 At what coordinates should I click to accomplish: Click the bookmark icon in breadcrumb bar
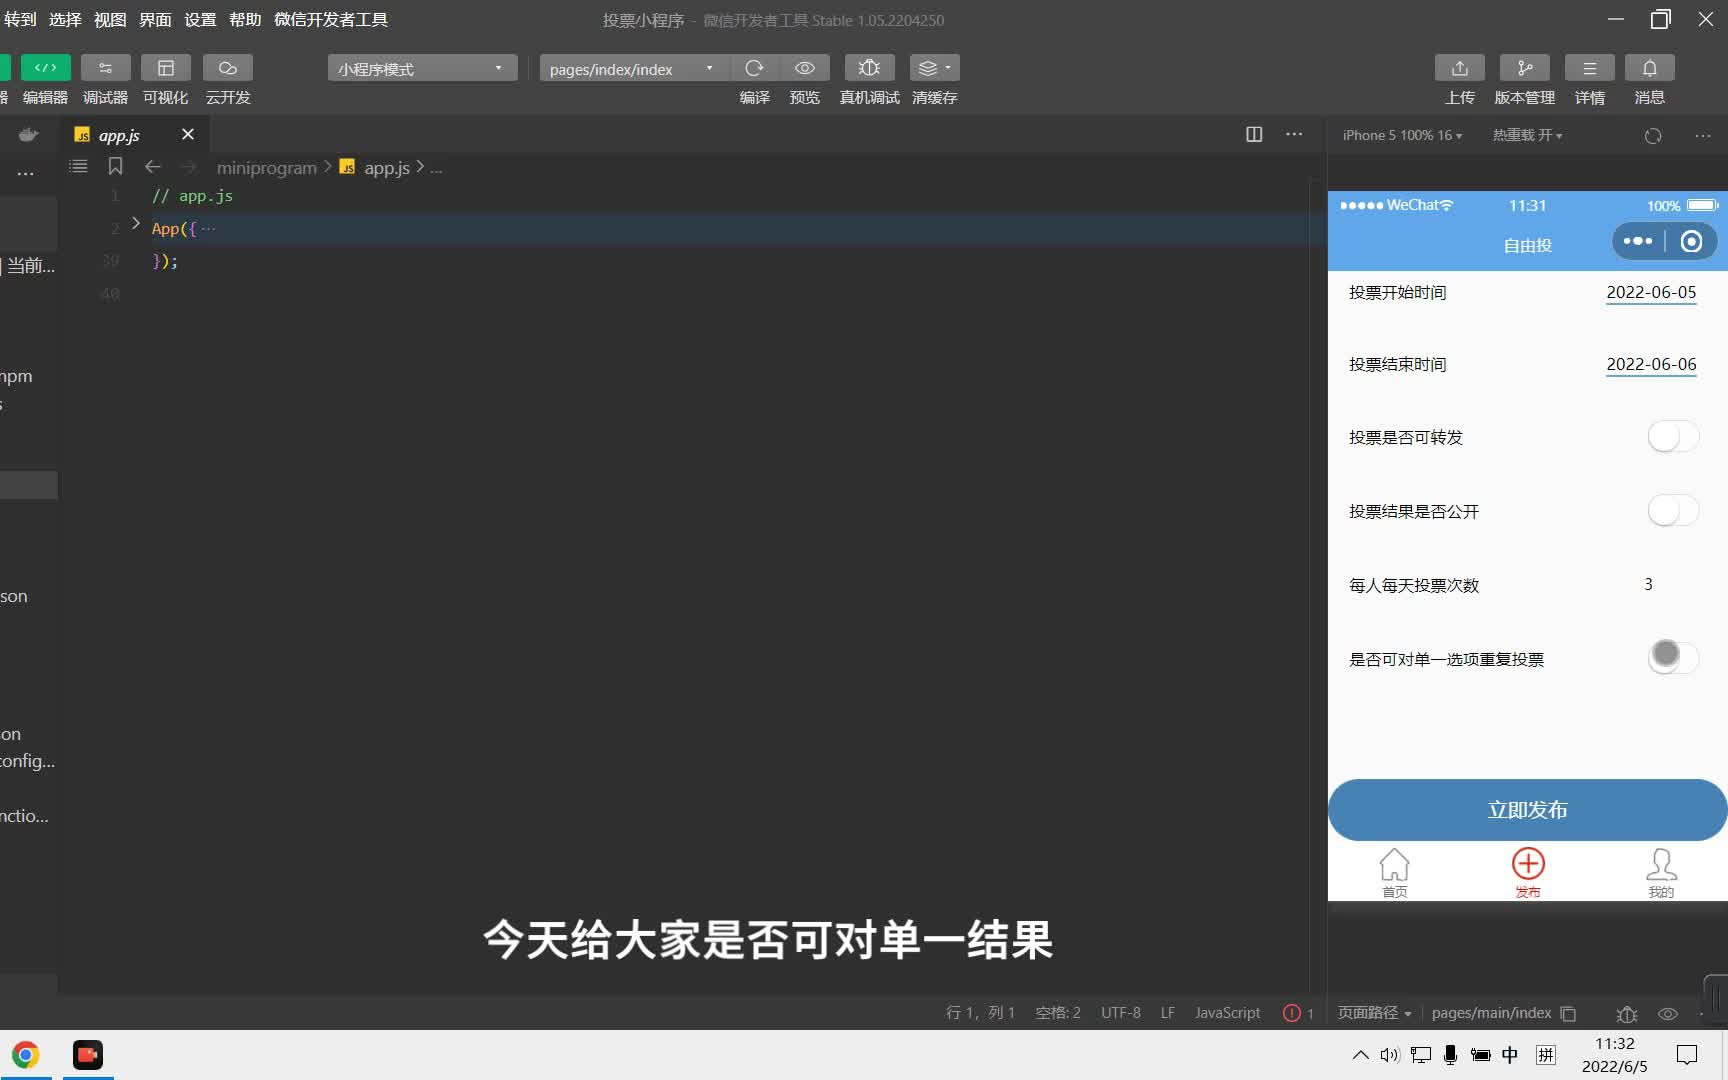tap(115, 166)
